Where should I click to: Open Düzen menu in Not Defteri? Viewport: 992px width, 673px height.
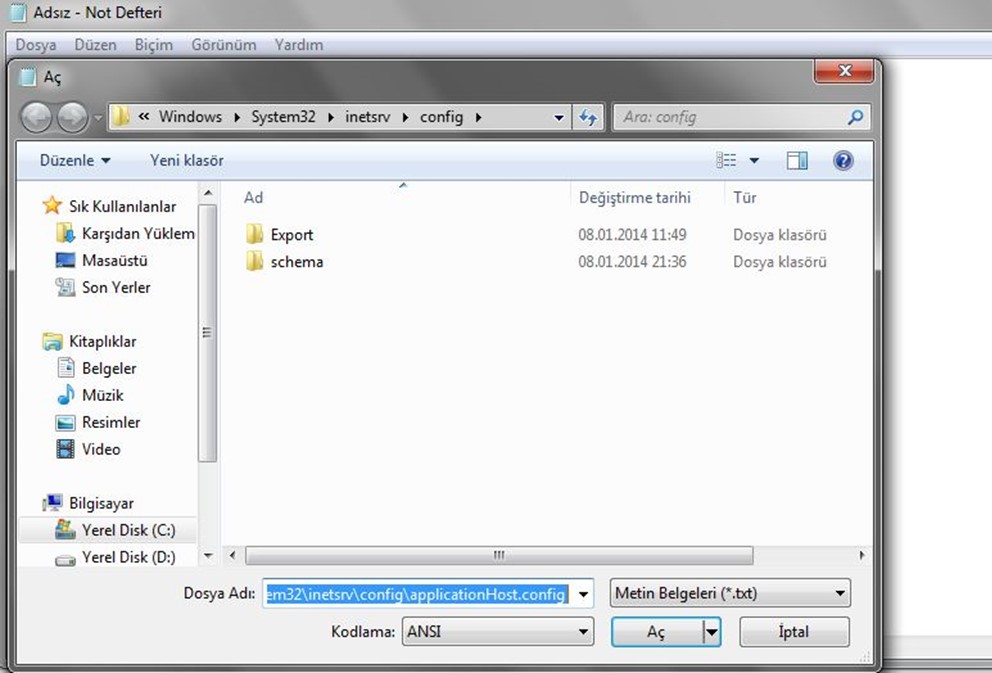point(96,45)
